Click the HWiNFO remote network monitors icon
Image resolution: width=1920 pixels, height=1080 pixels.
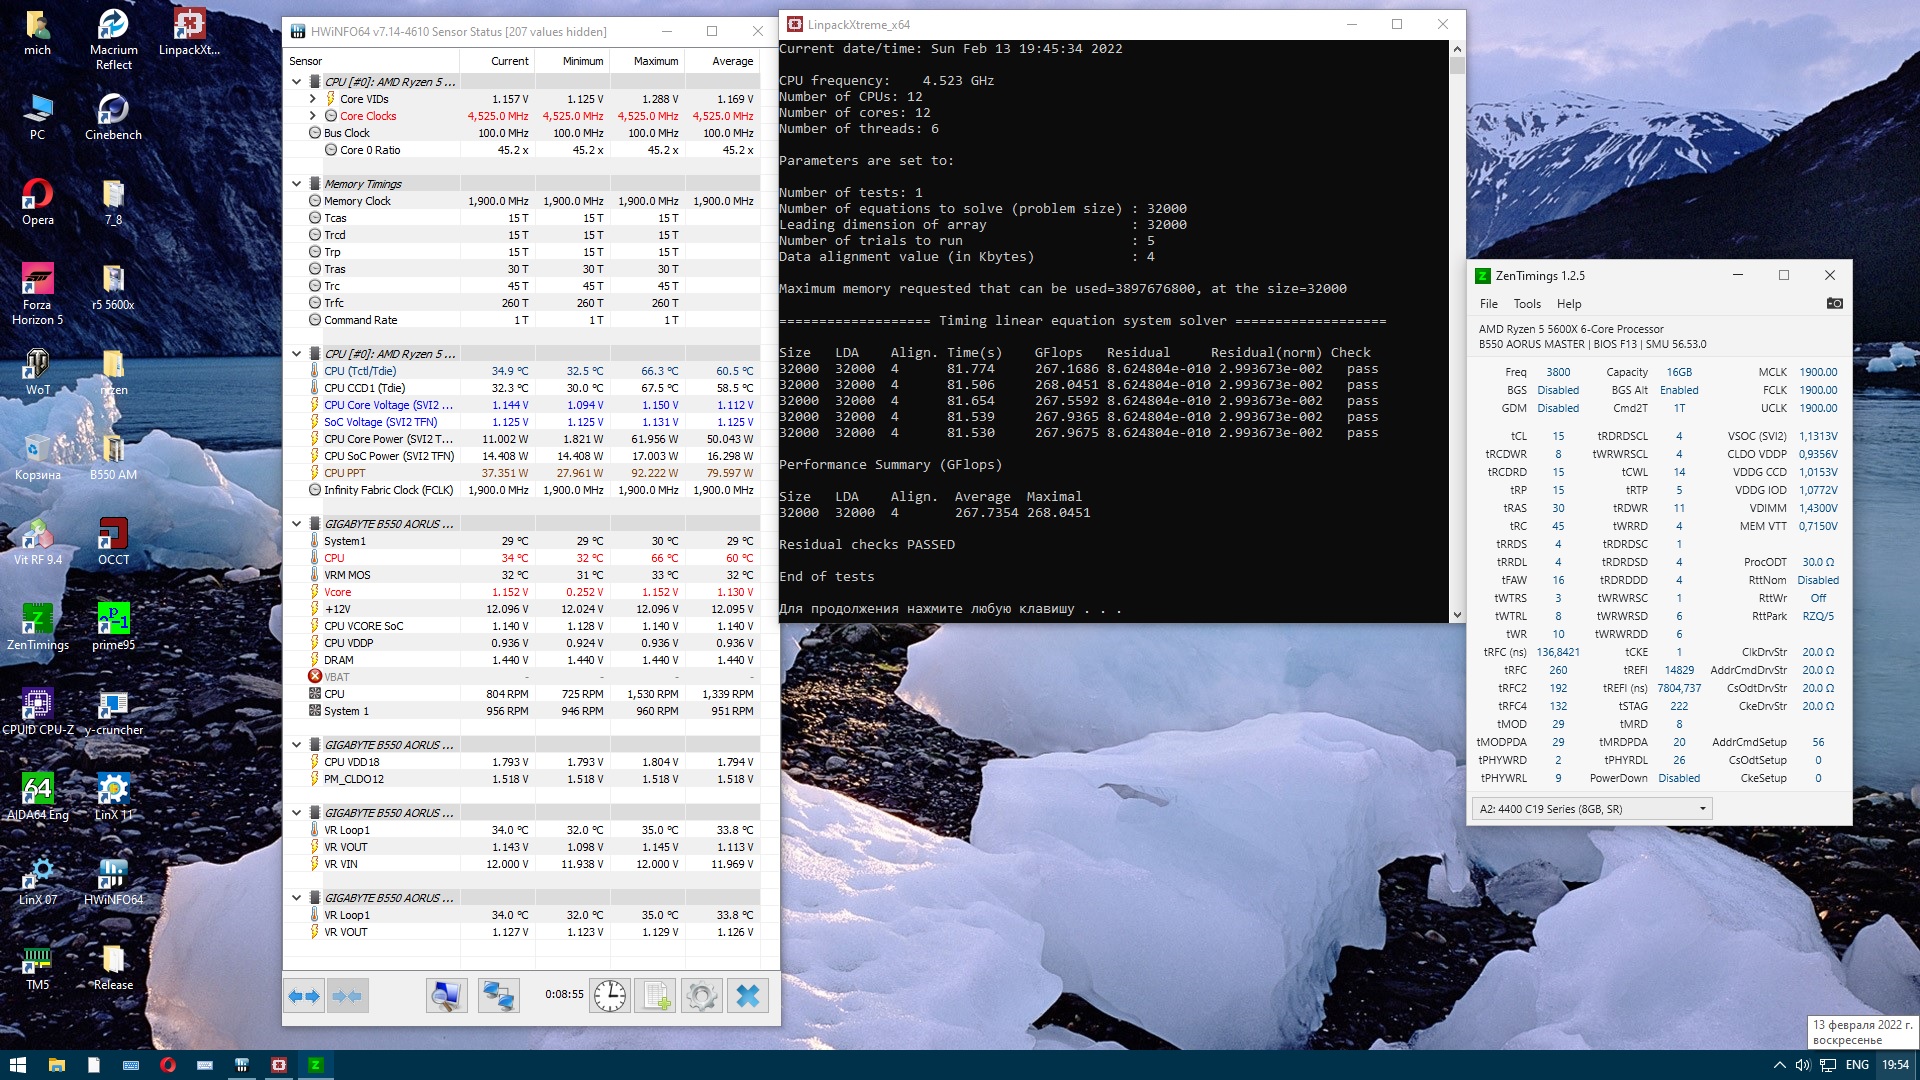[498, 996]
